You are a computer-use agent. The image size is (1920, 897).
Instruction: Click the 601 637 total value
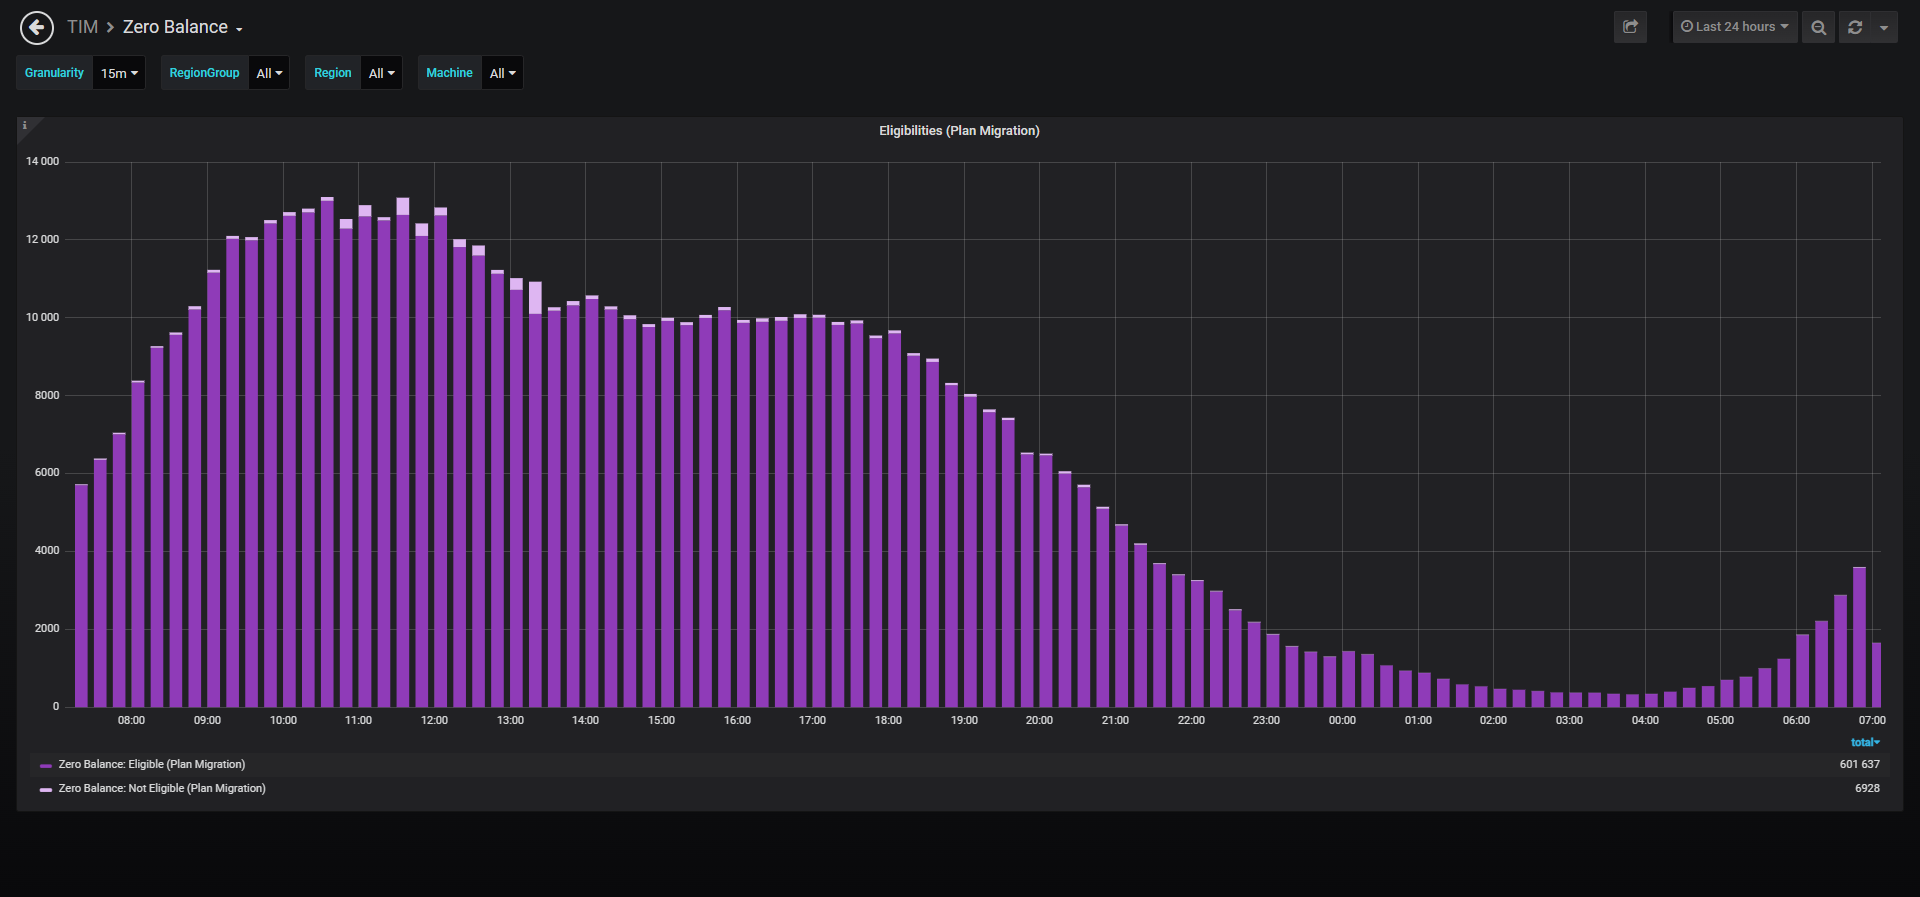click(x=1859, y=764)
